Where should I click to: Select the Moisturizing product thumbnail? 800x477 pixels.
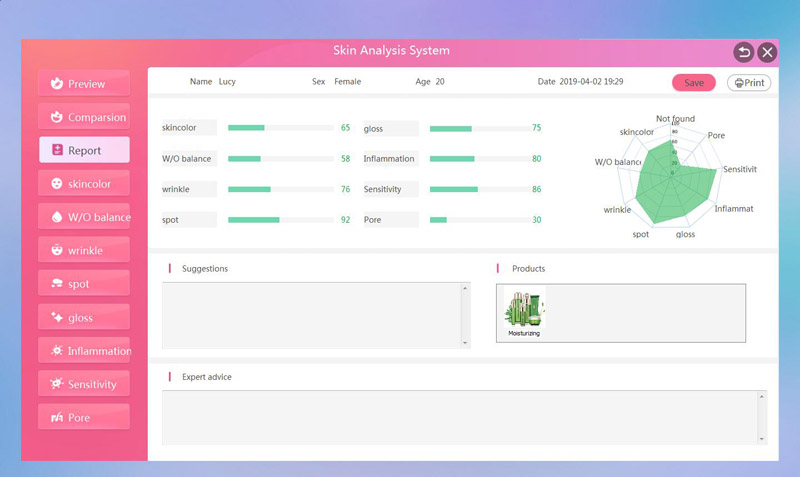523,314
